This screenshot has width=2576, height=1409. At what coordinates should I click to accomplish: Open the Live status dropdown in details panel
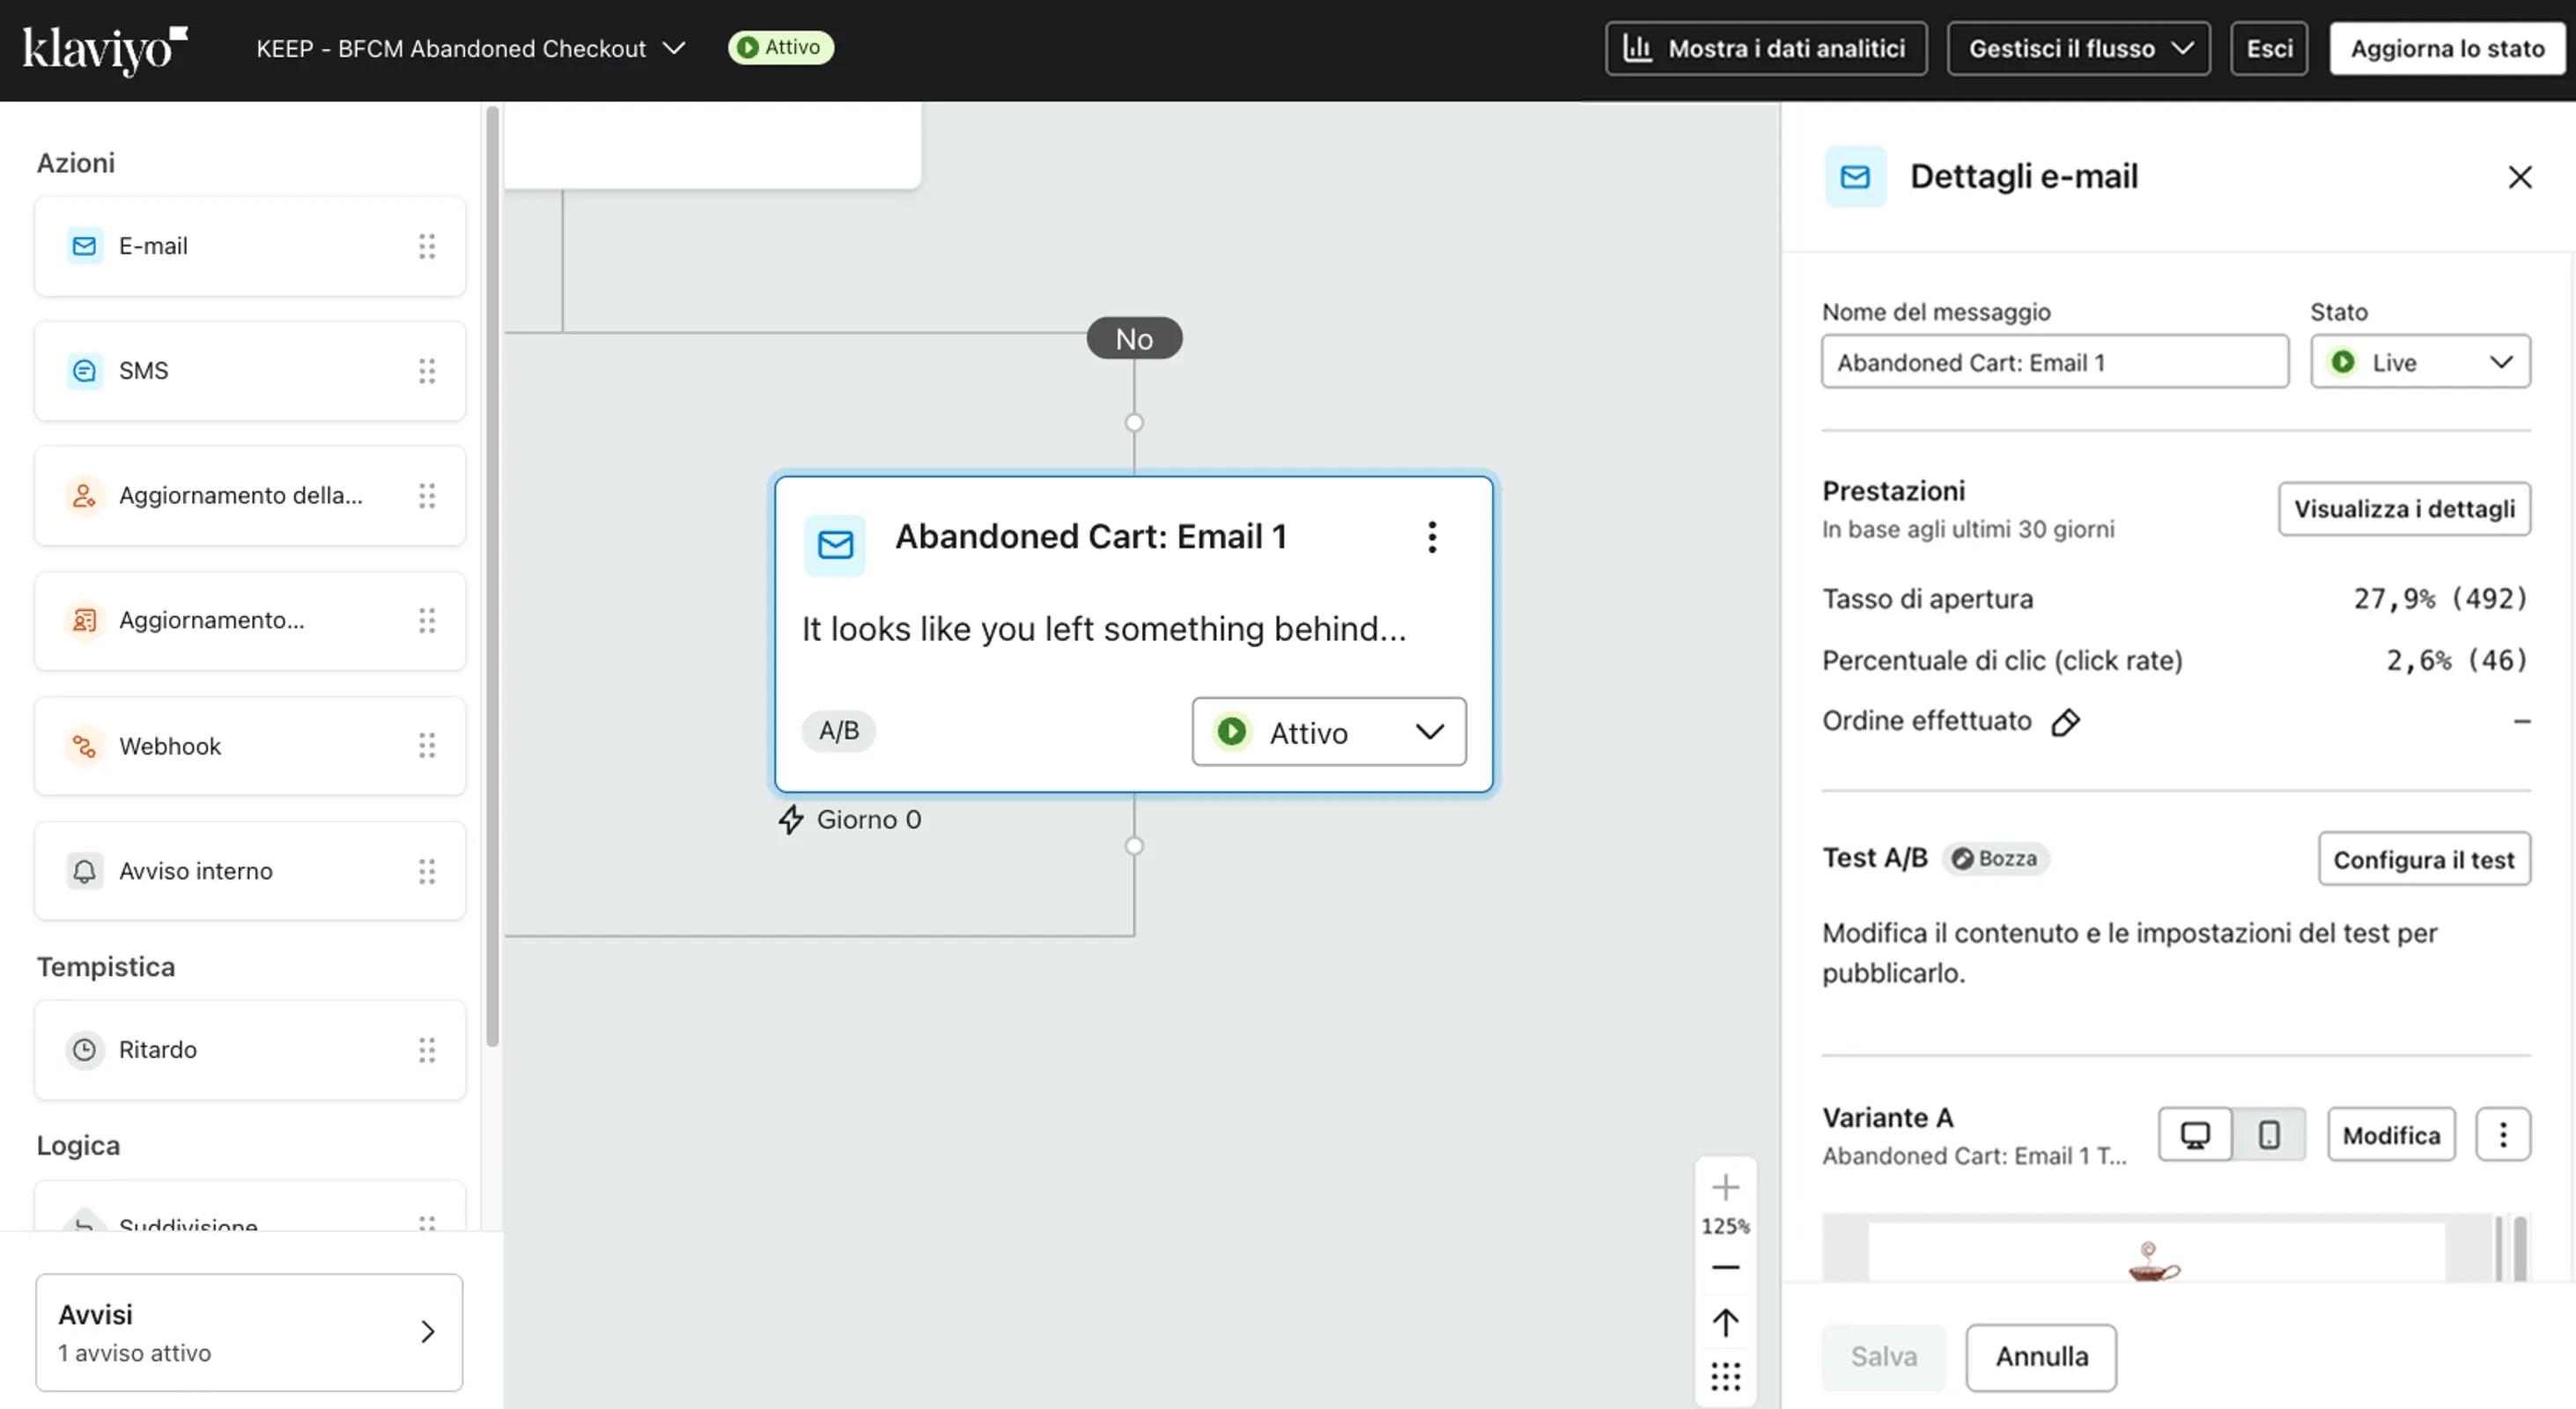coord(2419,362)
